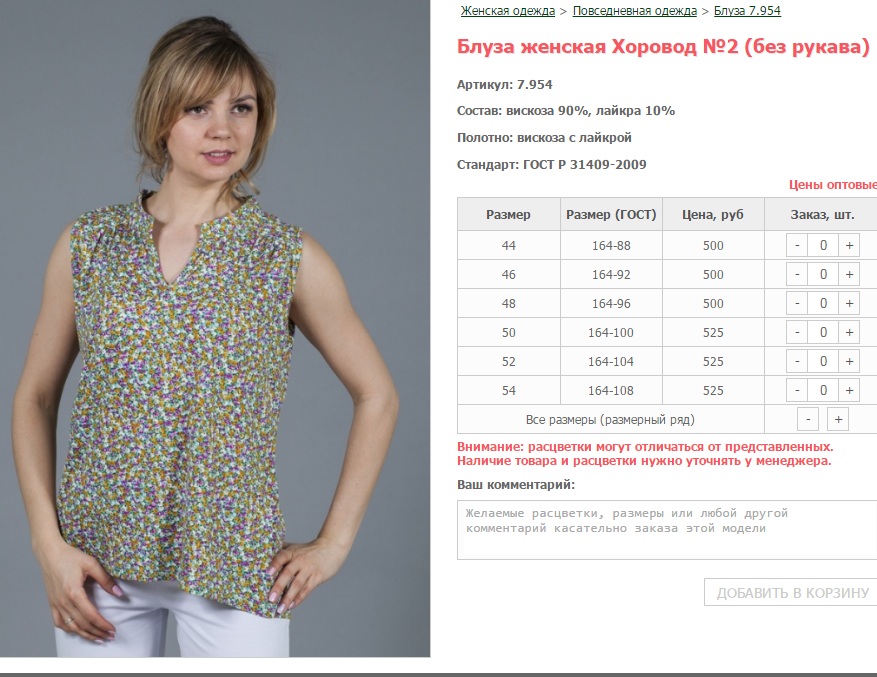Remove one of all sizes with minus
The image size is (877, 677).
point(808,420)
